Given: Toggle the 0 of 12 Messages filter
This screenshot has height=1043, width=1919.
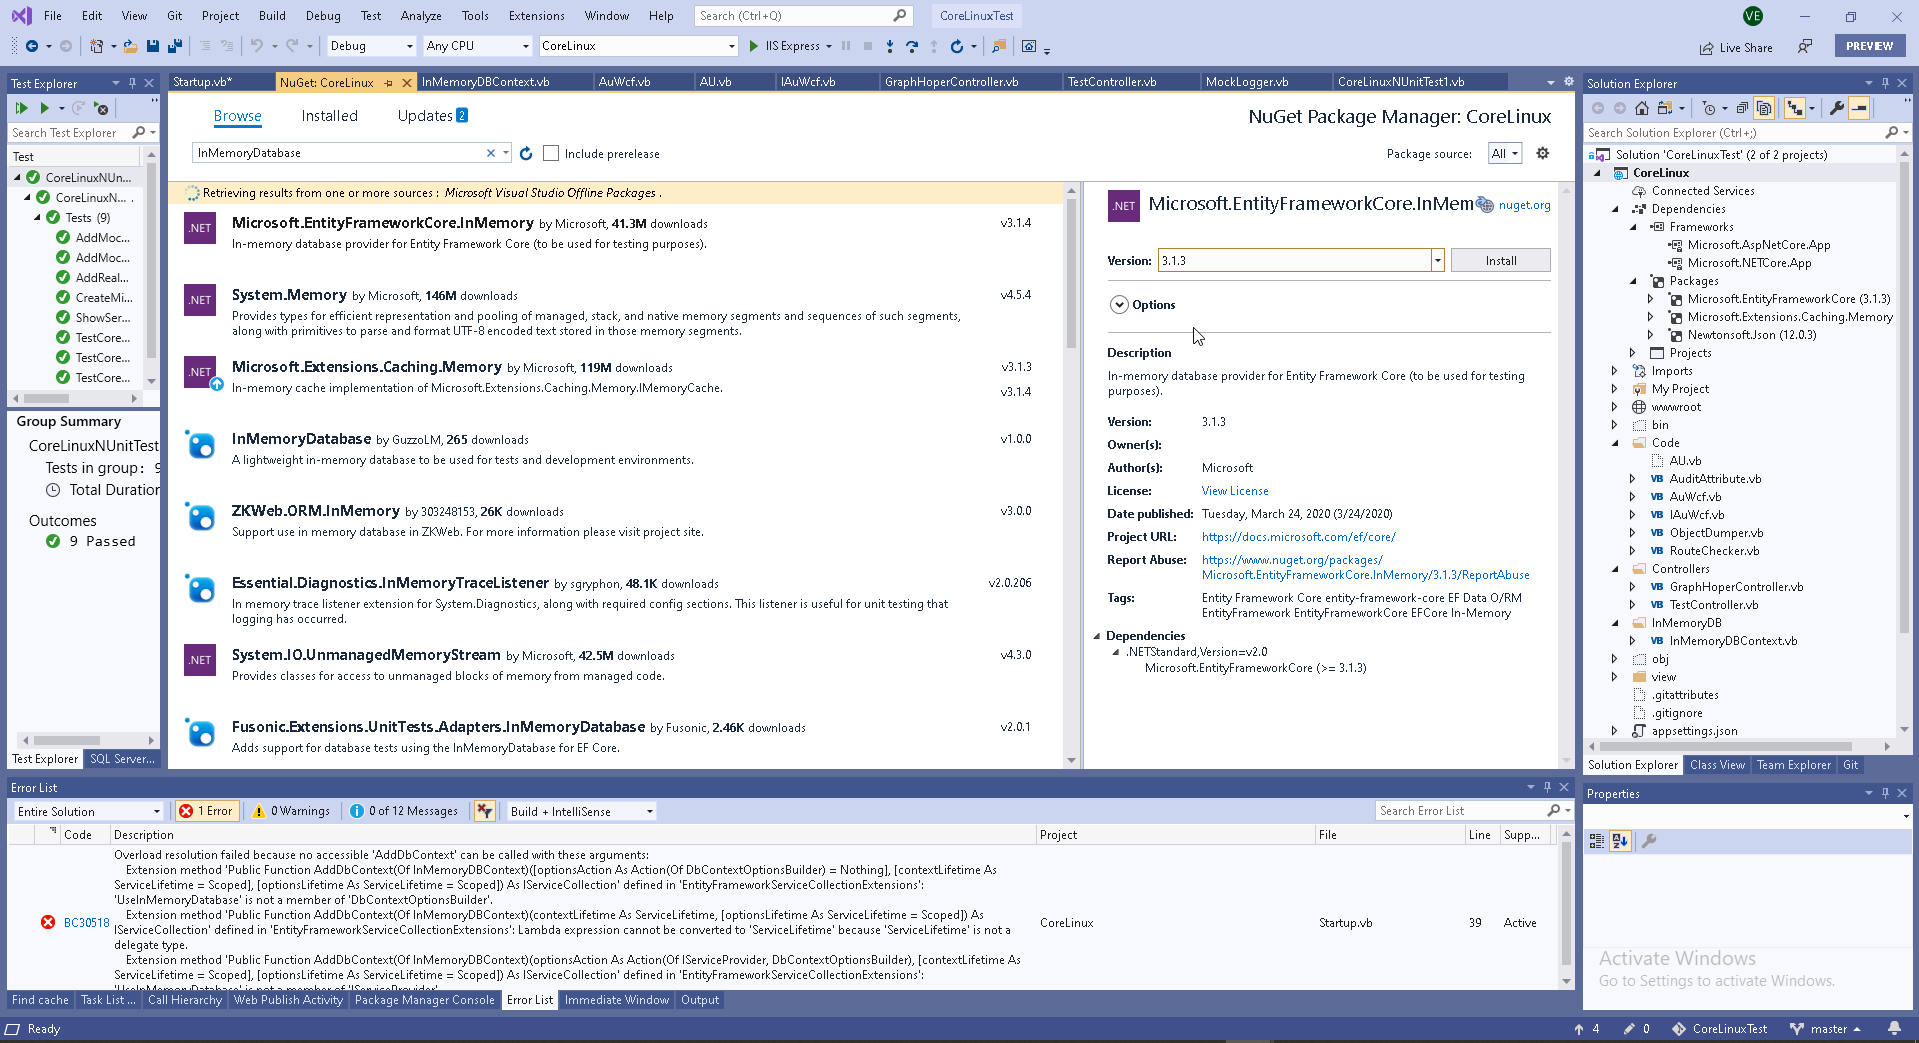Looking at the screenshot, I should 403,811.
